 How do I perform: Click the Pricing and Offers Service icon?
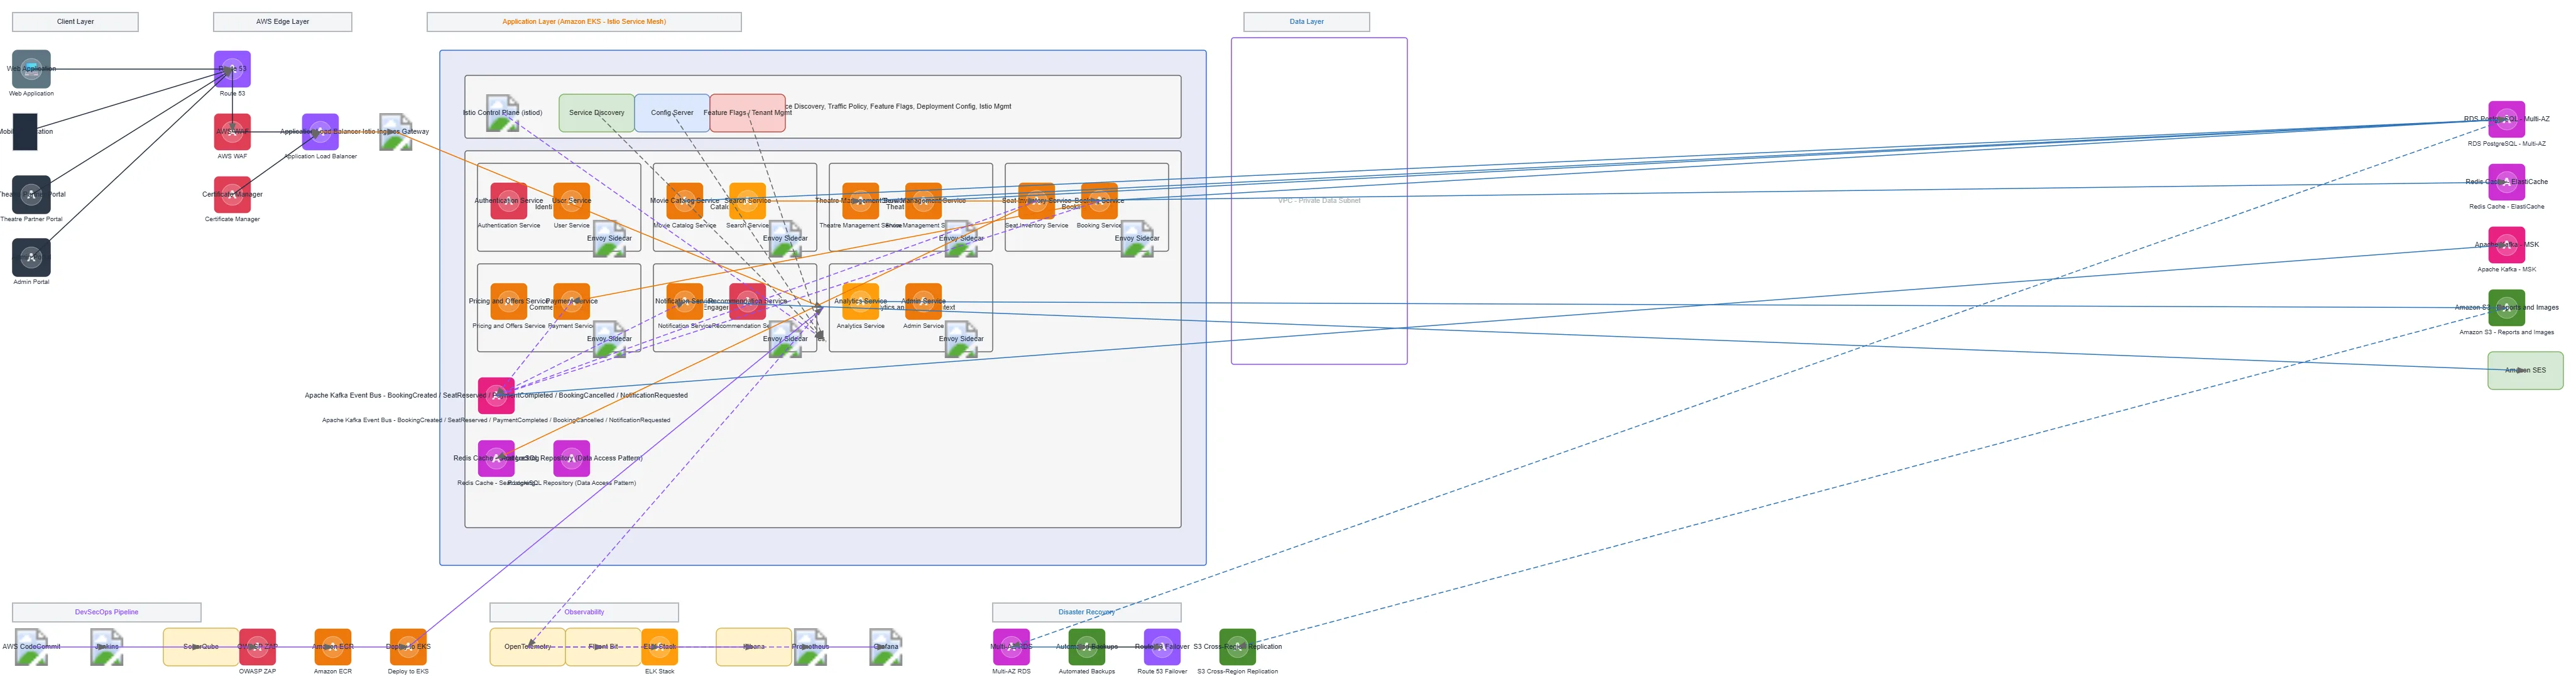[x=508, y=302]
